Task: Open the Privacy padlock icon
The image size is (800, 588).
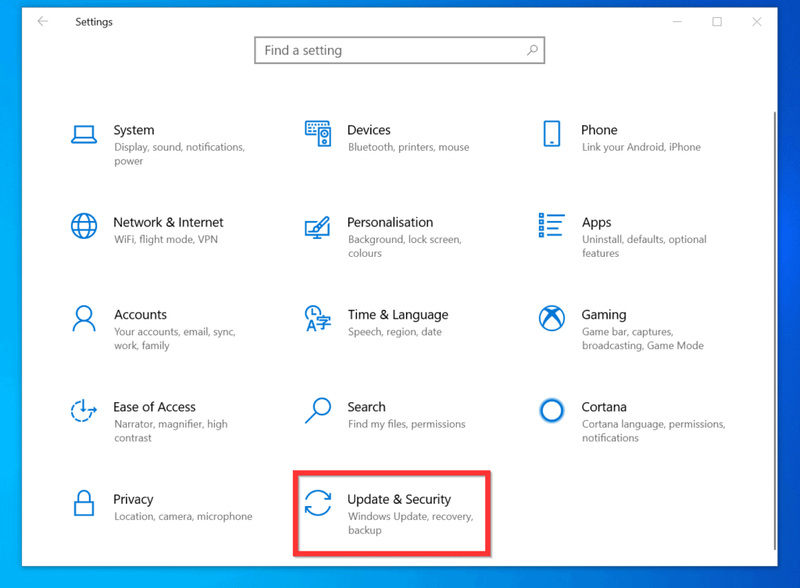Action: (x=84, y=503)
